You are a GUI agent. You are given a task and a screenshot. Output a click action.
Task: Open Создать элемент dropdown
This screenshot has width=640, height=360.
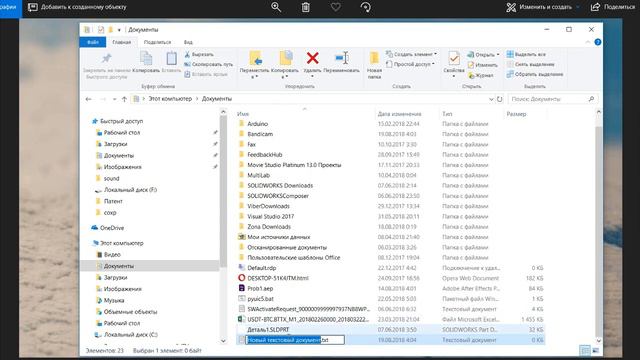[412, 54]
